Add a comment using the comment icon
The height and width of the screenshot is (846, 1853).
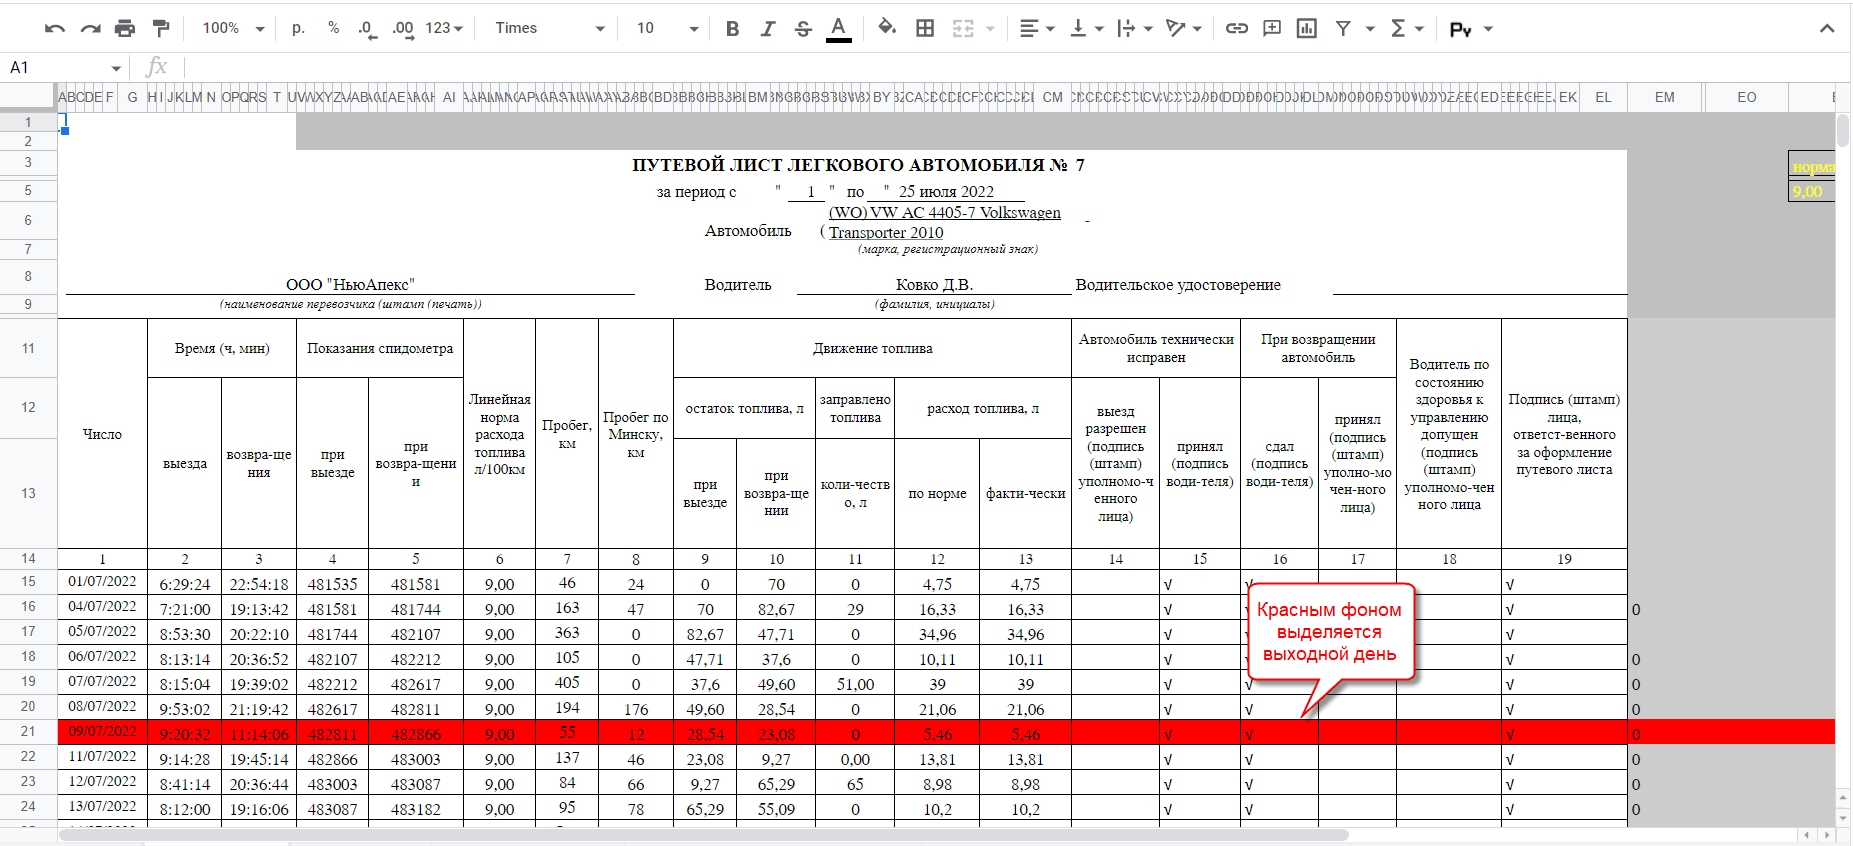pos(1271,28)
